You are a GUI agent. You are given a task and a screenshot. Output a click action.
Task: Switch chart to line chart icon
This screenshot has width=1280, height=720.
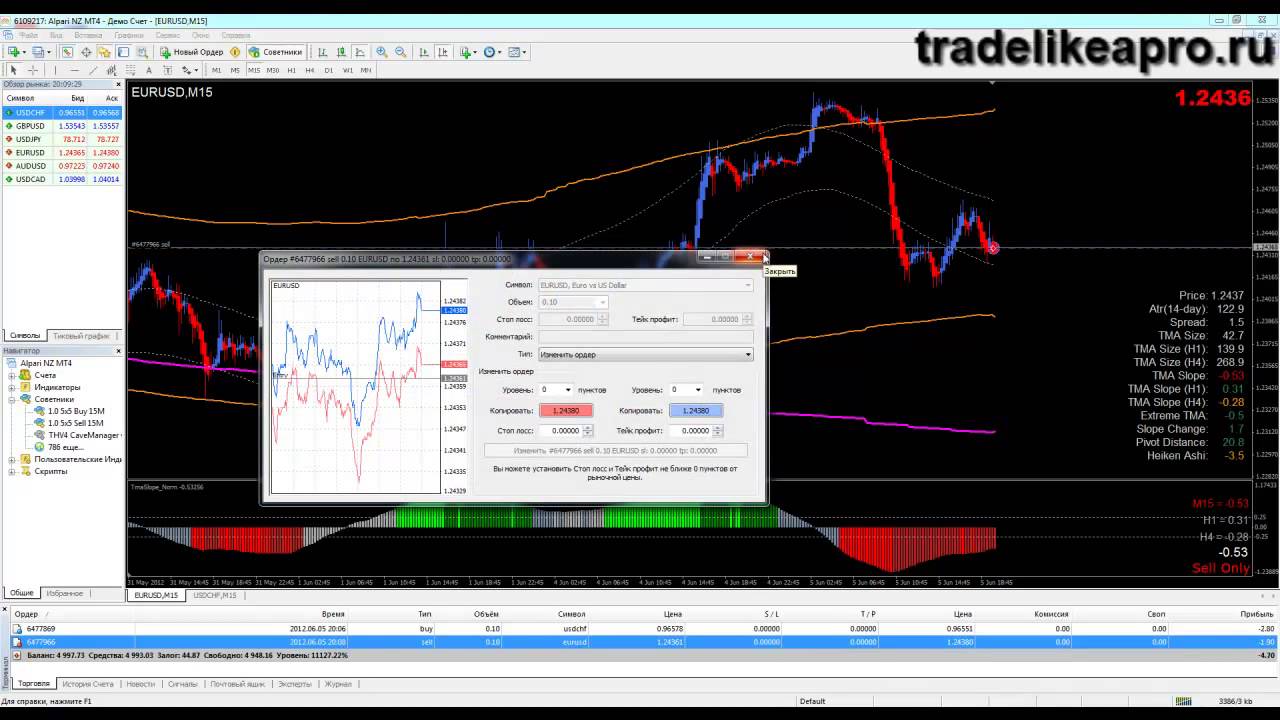pos(360,52)
